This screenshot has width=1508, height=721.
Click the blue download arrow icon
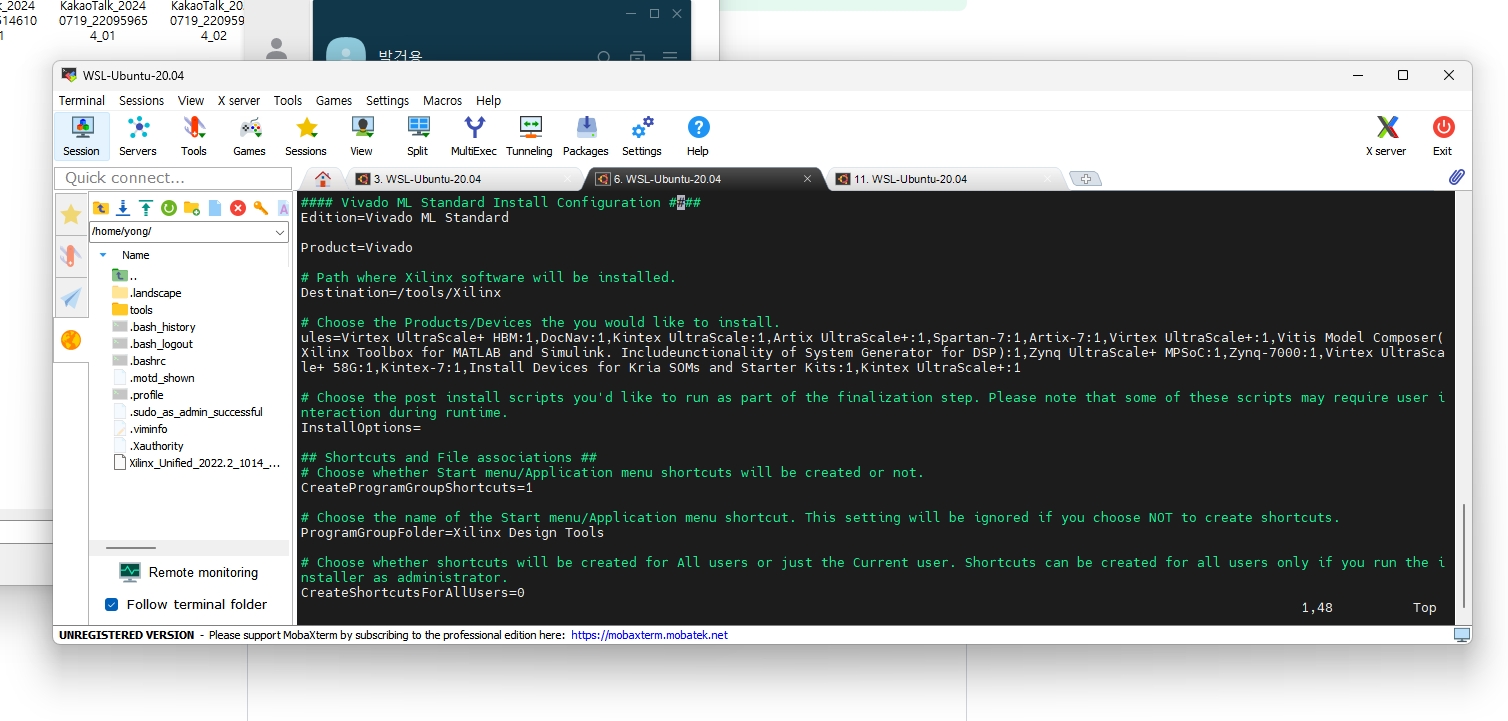[123, 208]
